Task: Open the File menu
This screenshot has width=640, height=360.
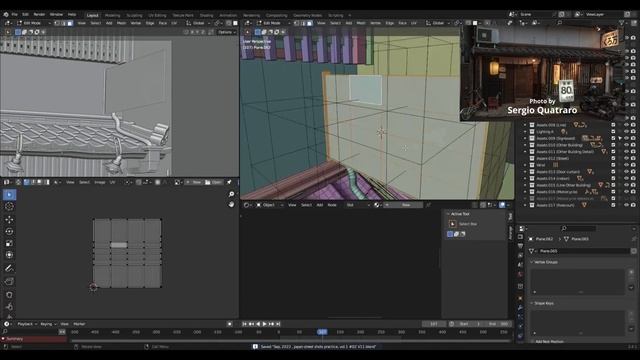Action: 14,14
